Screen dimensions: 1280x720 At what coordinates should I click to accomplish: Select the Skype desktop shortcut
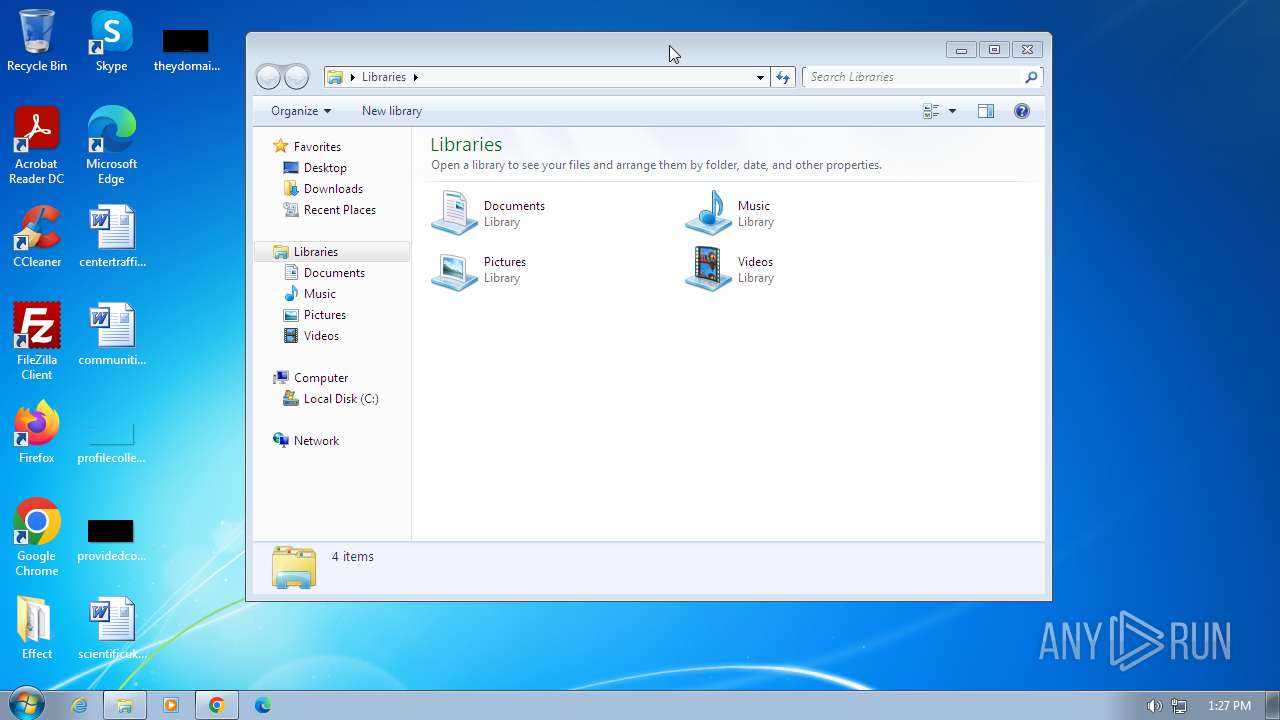(111, 41)
